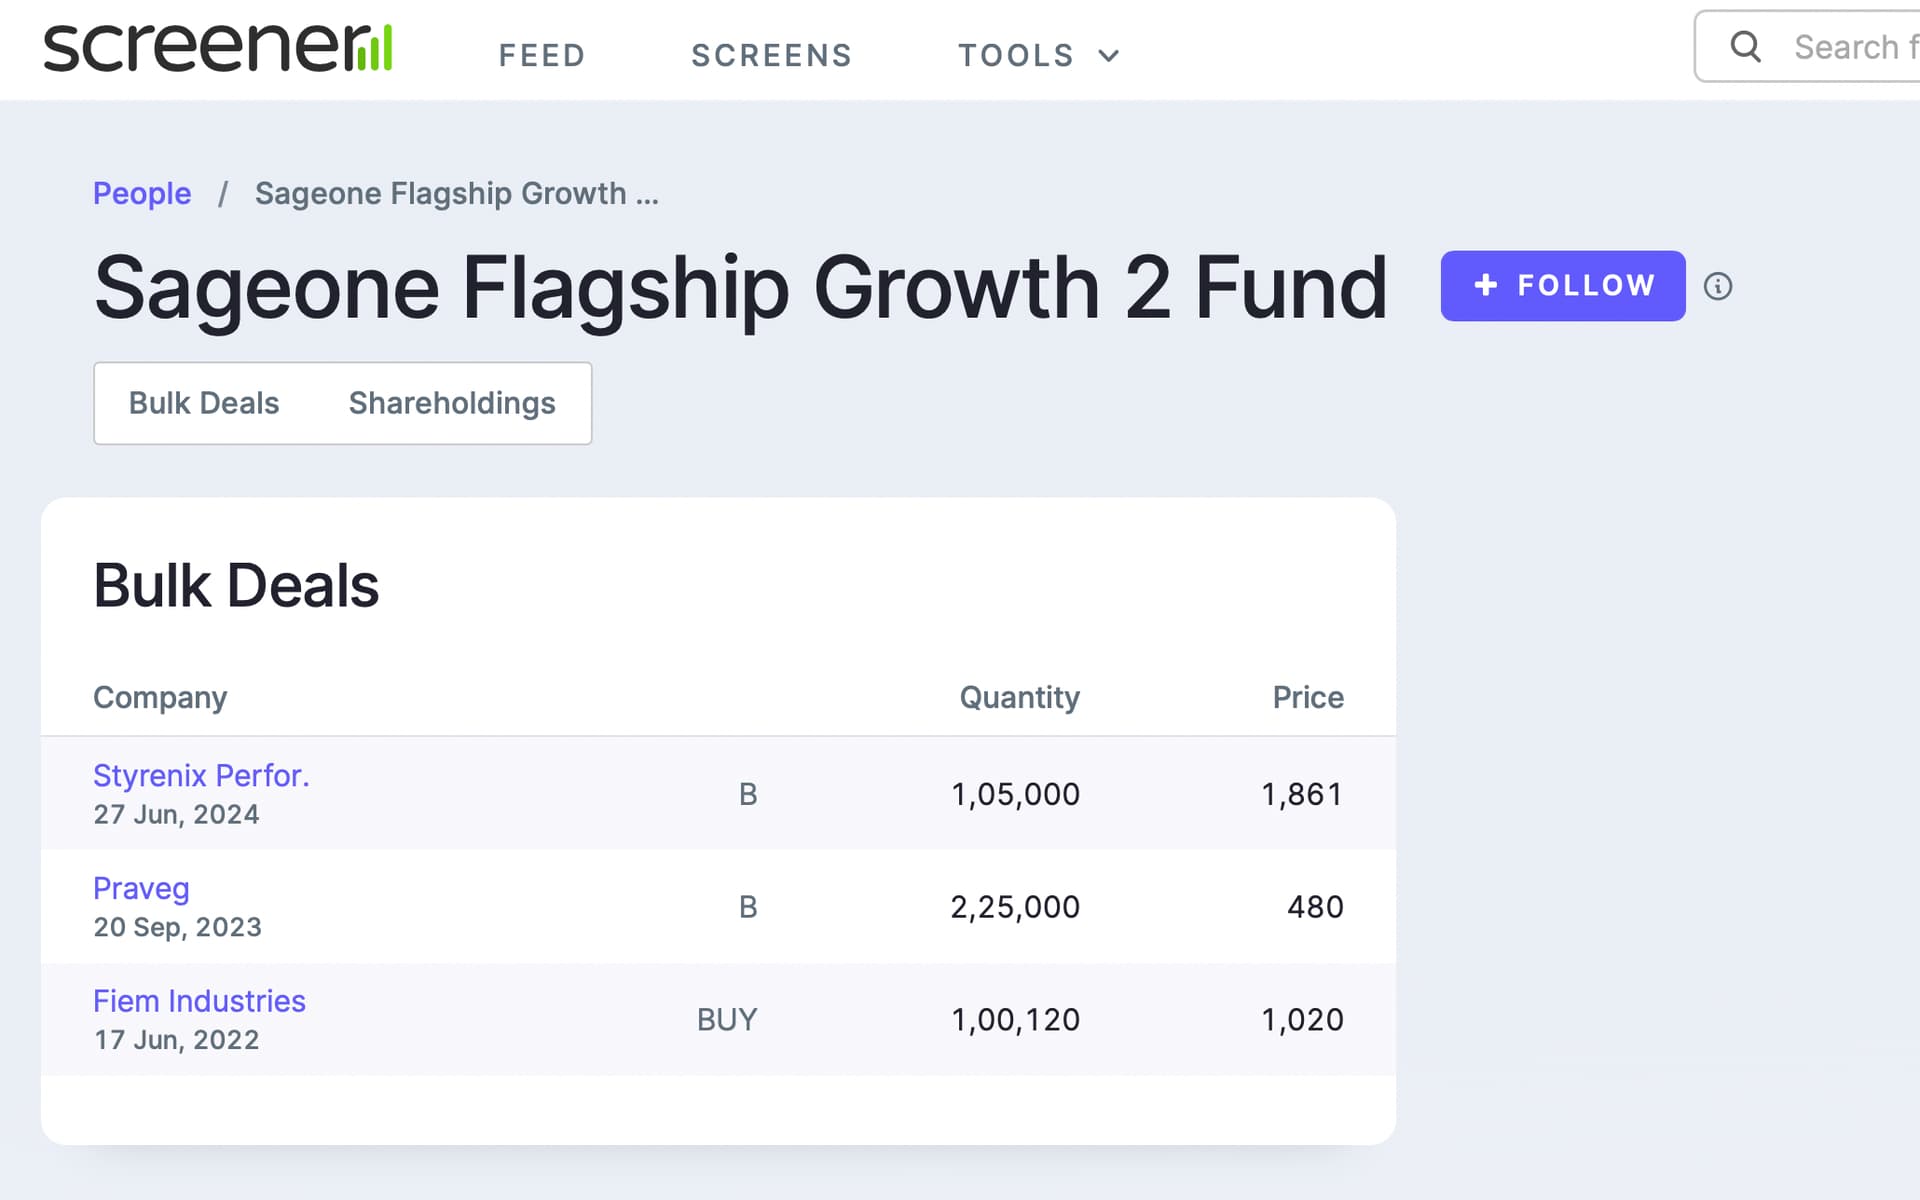Open the Feed menu item
Image resolution: width=1920 pixels, height=1200 pixels.
click(542, 55)
